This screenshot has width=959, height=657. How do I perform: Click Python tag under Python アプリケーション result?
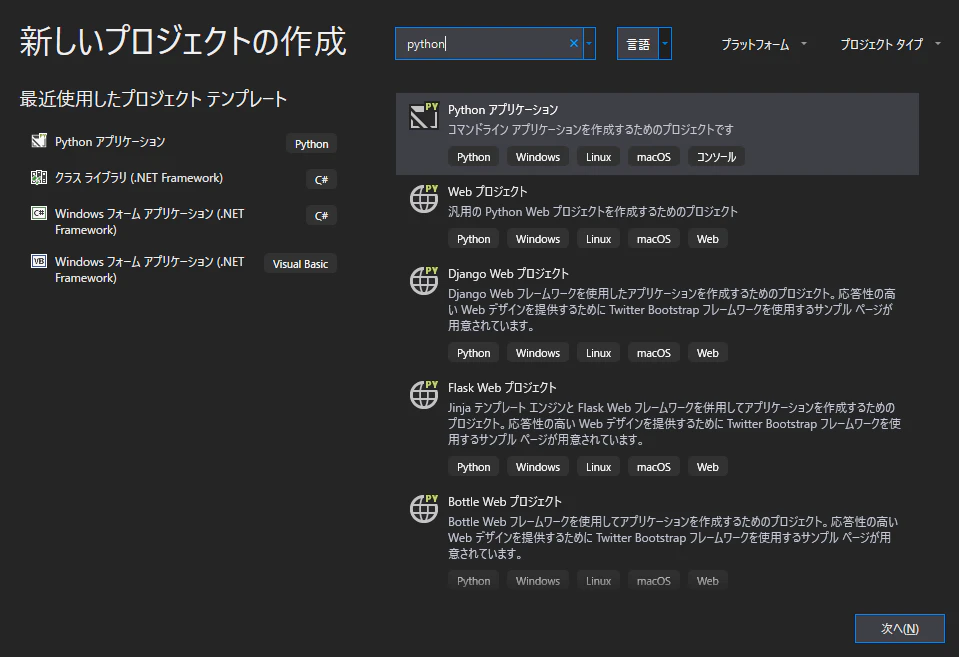point(473,157)
